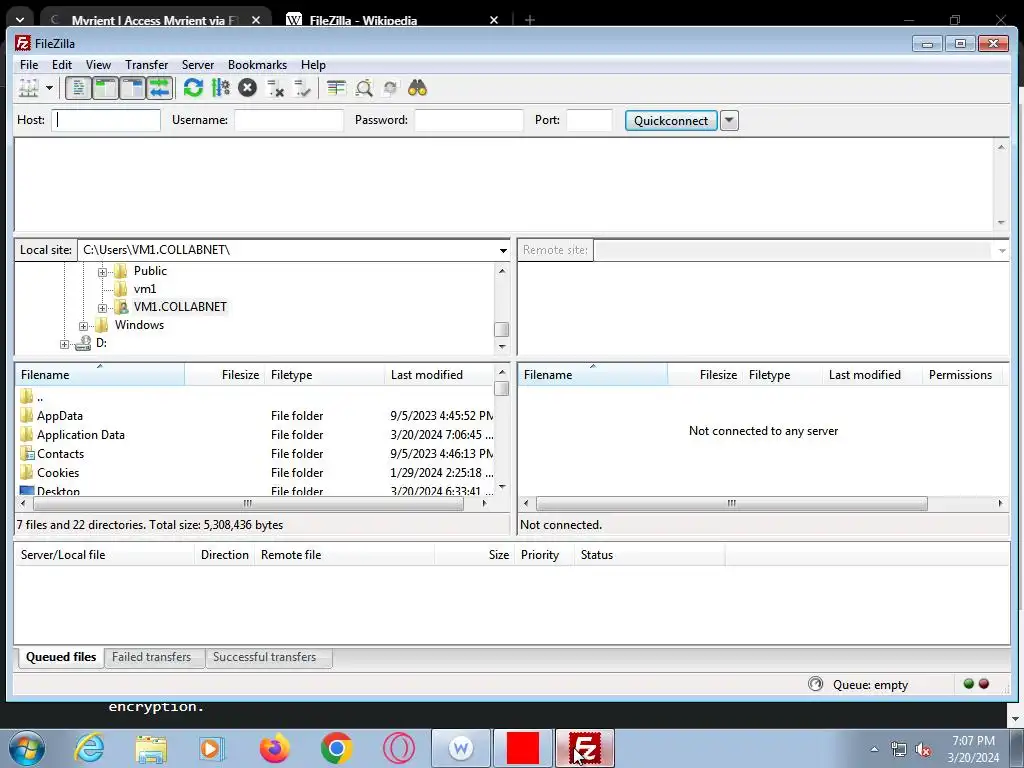Toggle transfer queue display

[159, 88]
